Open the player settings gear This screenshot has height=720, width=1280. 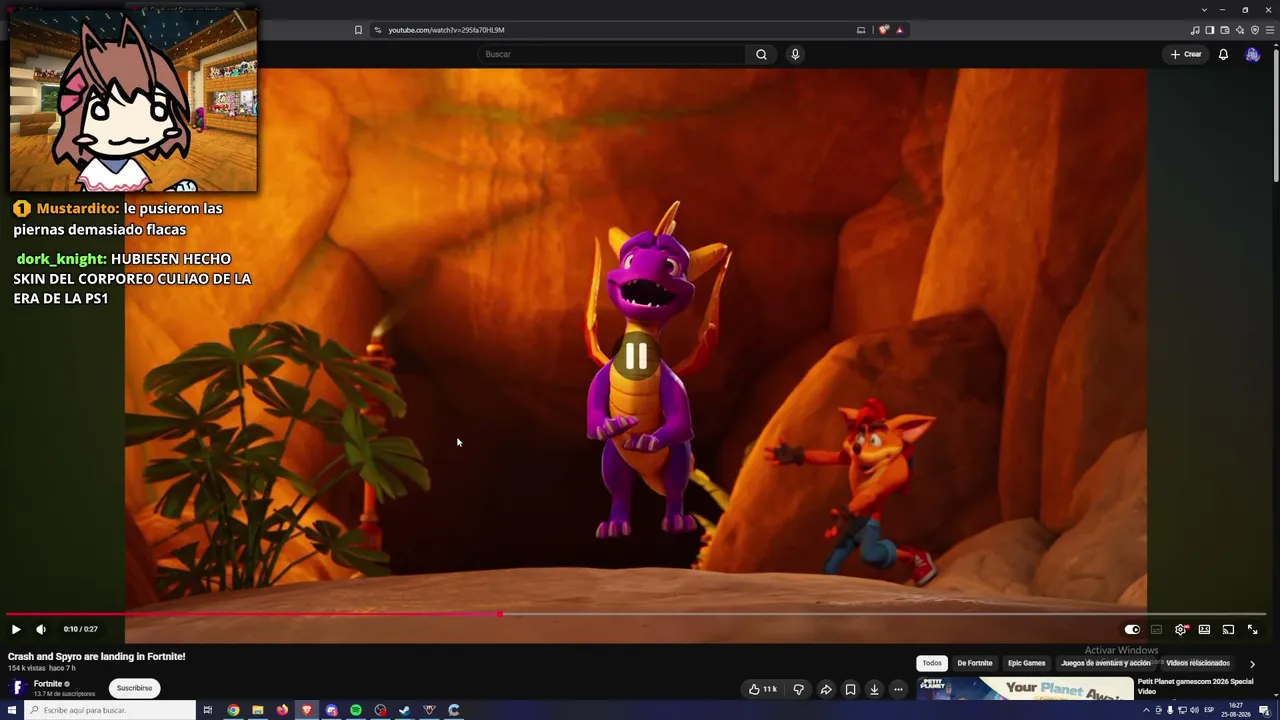point(1181,630)
